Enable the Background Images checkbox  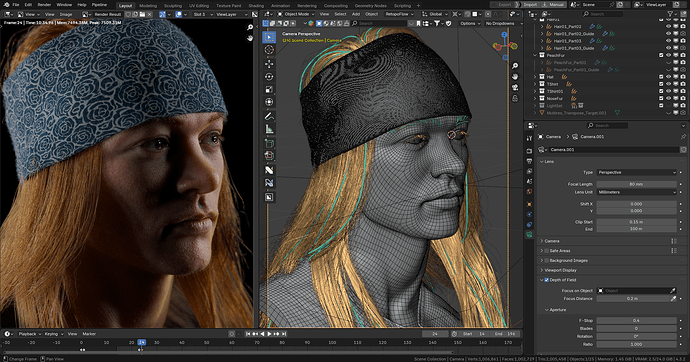(x=547, y=260)
